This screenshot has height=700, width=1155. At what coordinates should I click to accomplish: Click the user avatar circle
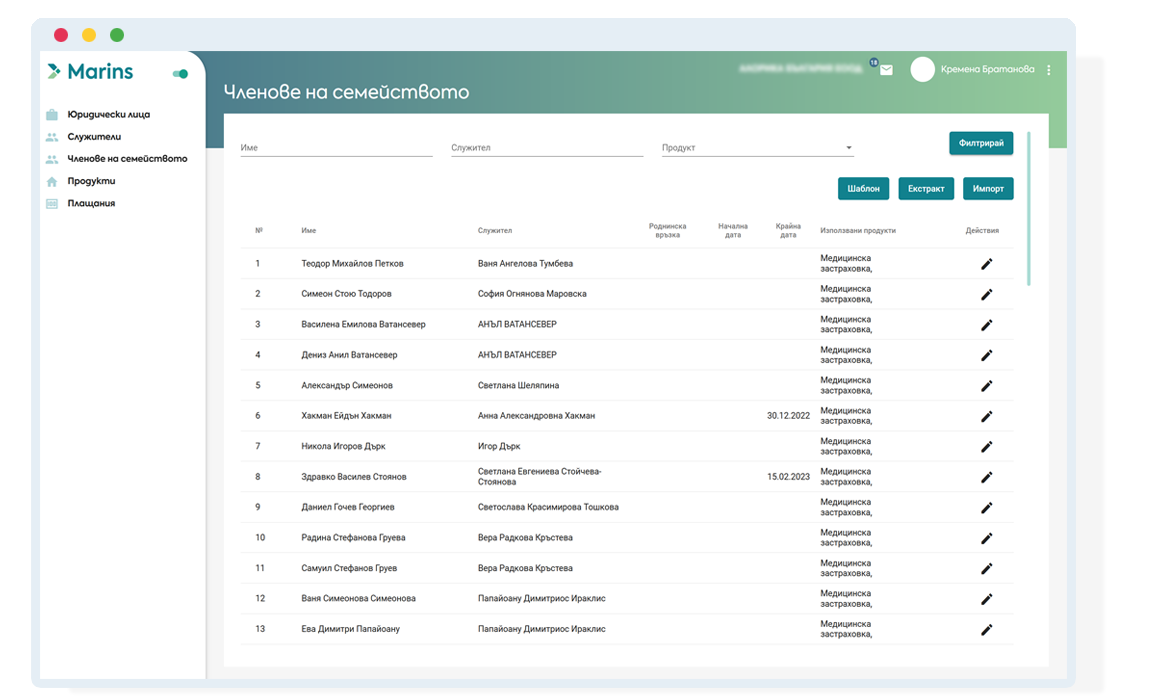922,69
